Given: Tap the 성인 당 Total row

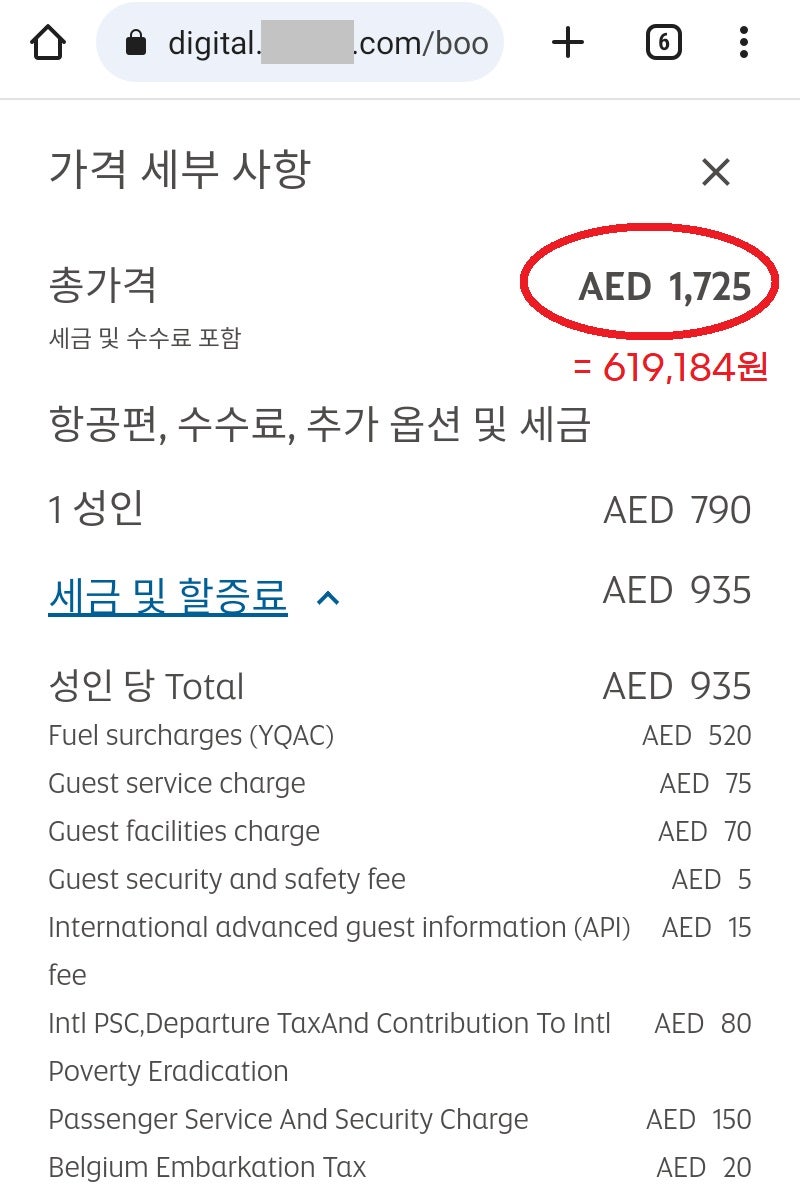Looking at the screenshot, I should coord(146,687).
